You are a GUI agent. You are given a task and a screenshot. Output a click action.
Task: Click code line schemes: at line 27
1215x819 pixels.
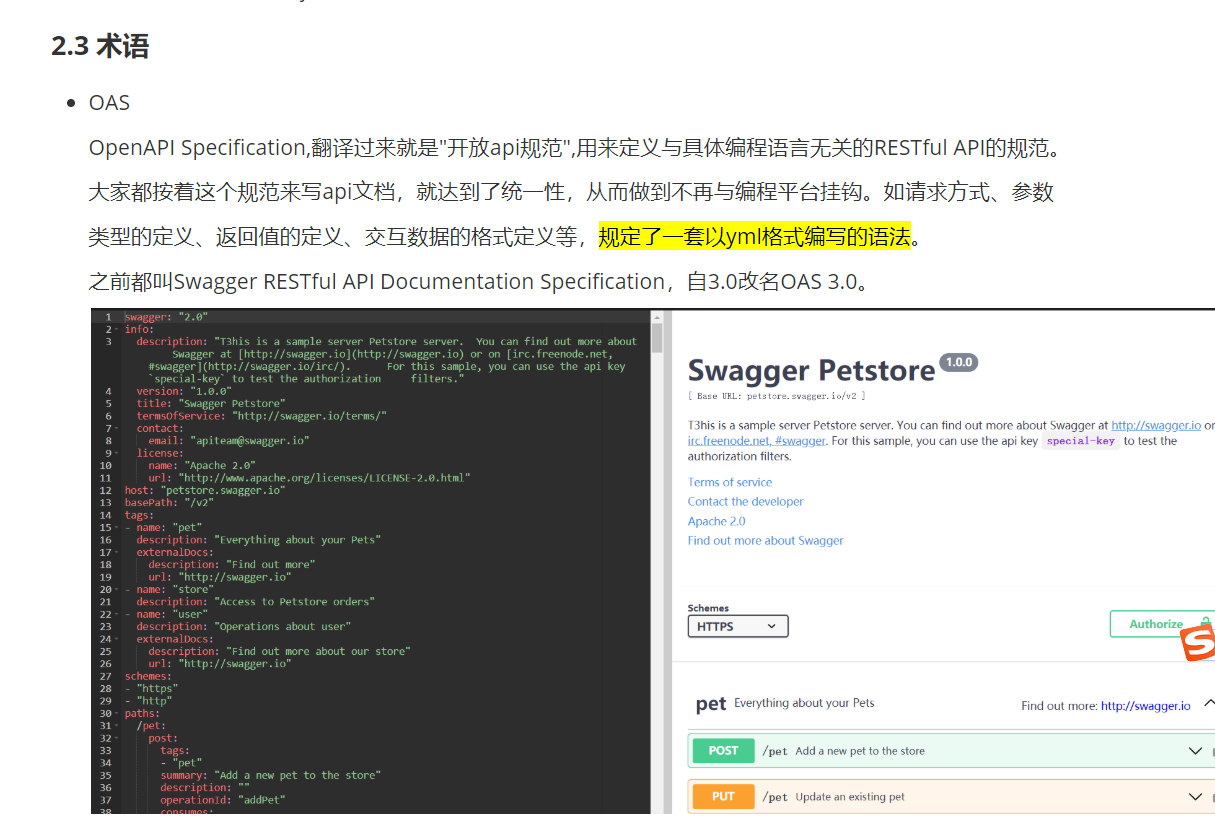coord(148,676)
